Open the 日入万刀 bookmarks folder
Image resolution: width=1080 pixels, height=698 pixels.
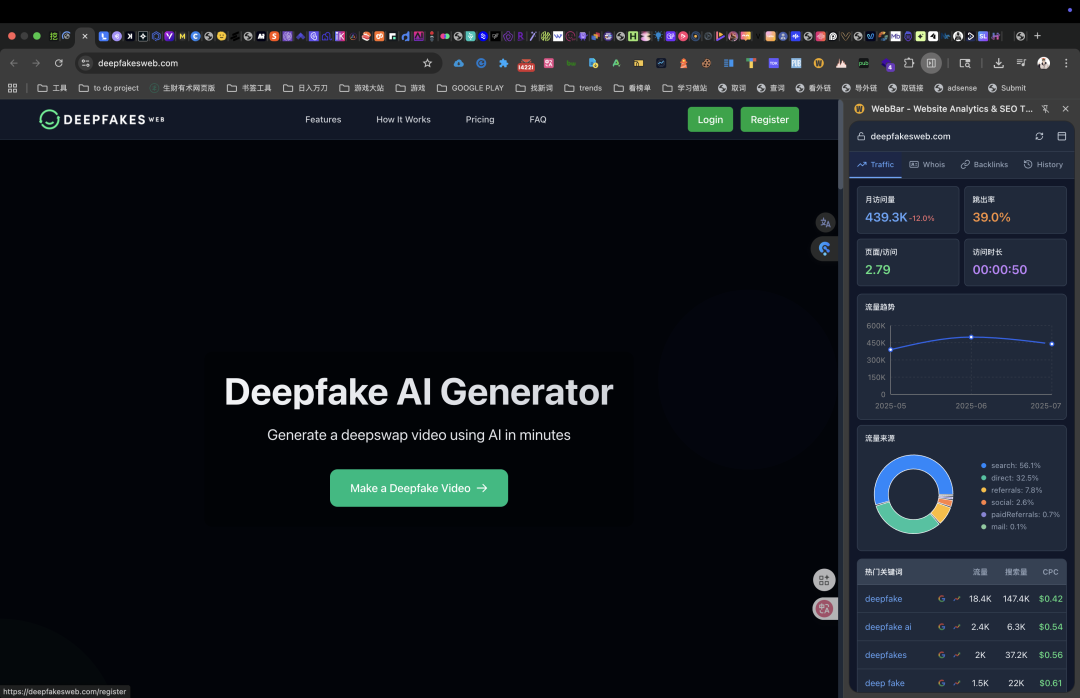tap(305, 88)
